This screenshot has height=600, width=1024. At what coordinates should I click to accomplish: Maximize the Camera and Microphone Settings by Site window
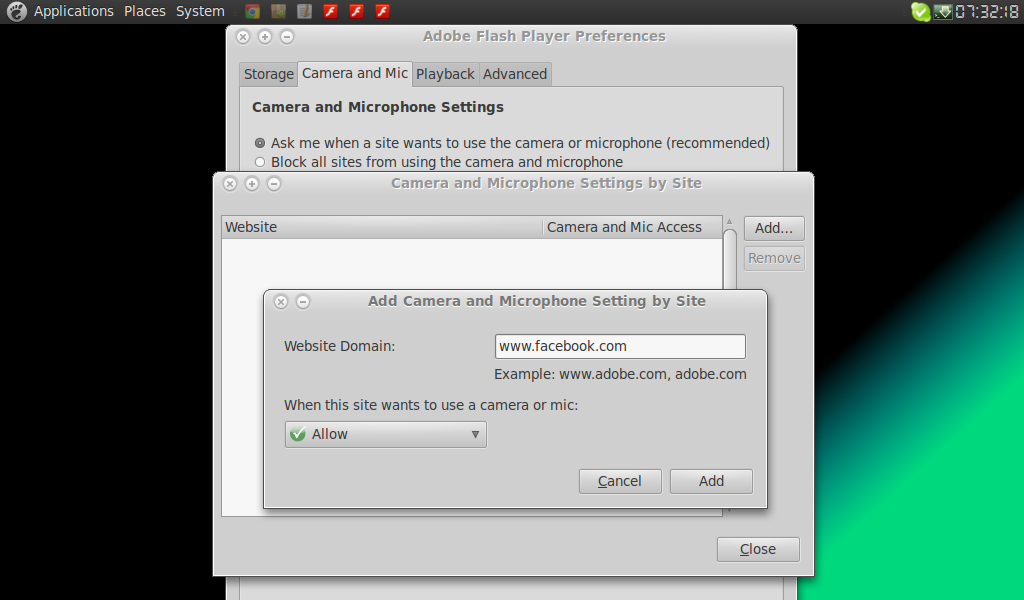[252, 184]
